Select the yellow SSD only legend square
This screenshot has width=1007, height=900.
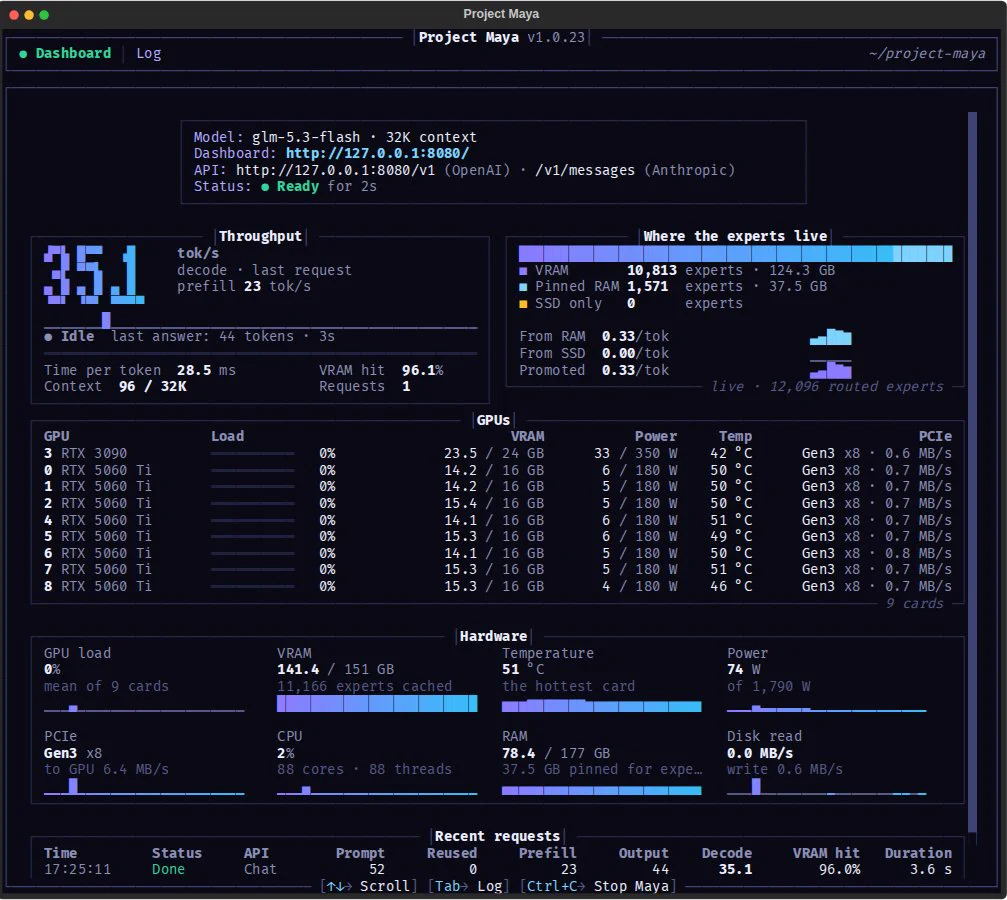(x=523, y=303)
